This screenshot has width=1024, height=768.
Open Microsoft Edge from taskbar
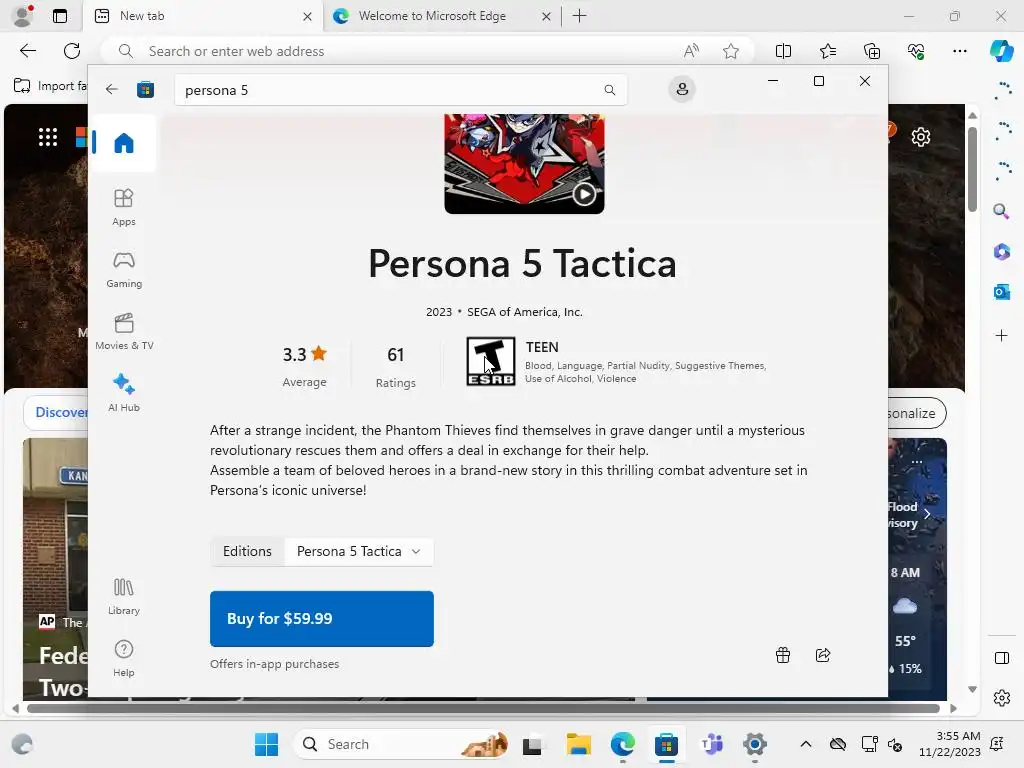[622, 744]
